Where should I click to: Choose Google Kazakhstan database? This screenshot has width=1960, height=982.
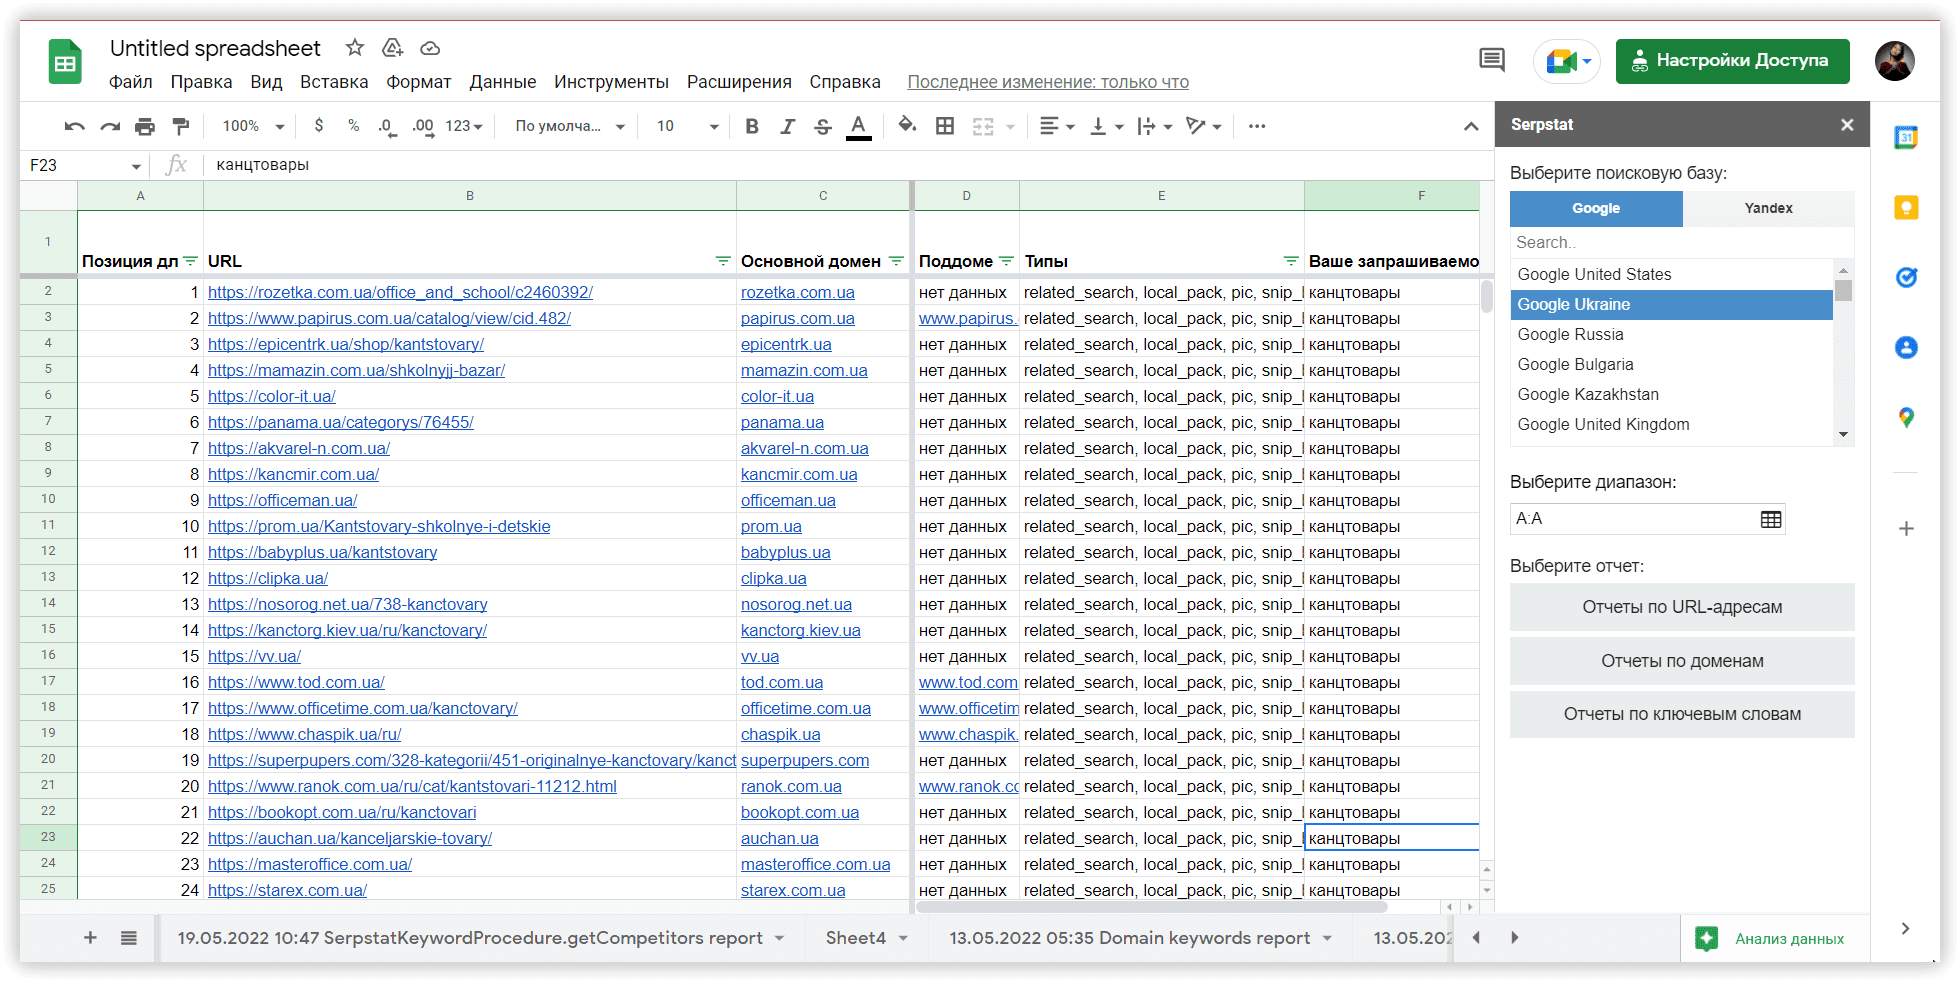(x=1671, y=394)
